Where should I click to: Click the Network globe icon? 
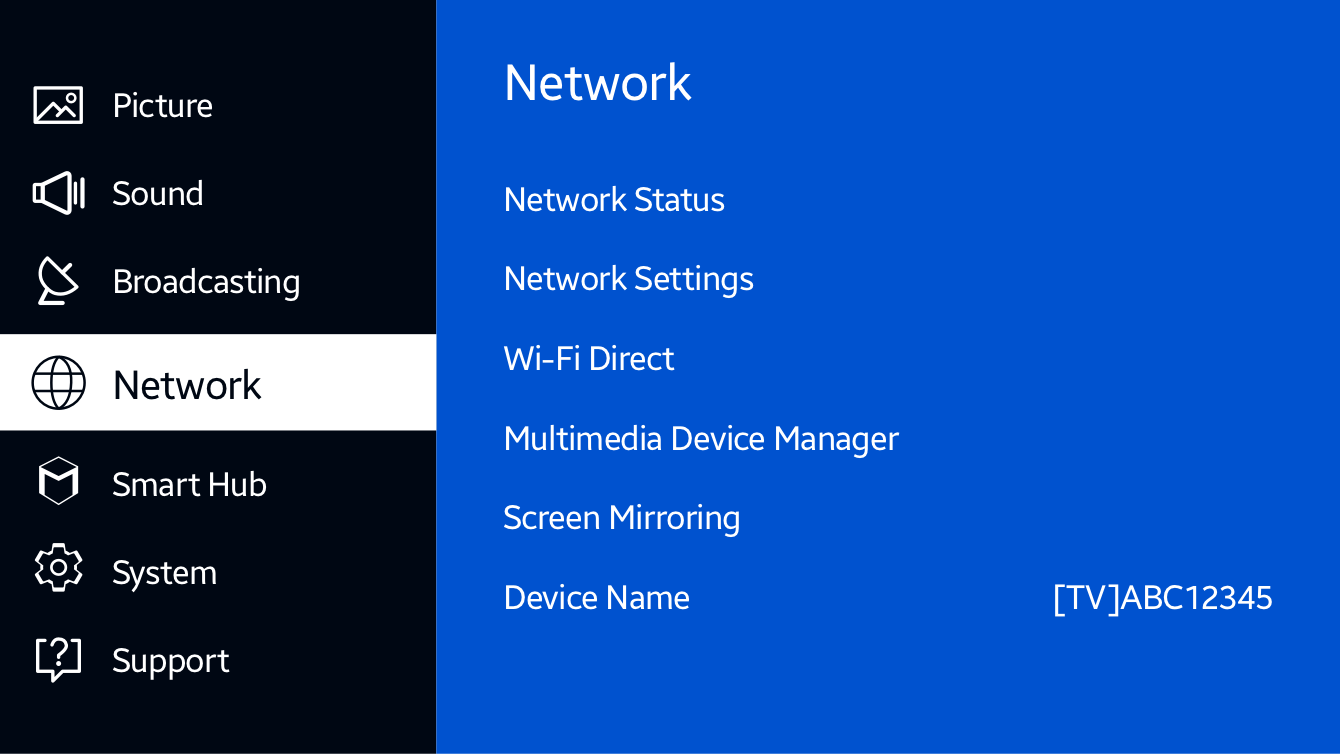tap(58, 383)
